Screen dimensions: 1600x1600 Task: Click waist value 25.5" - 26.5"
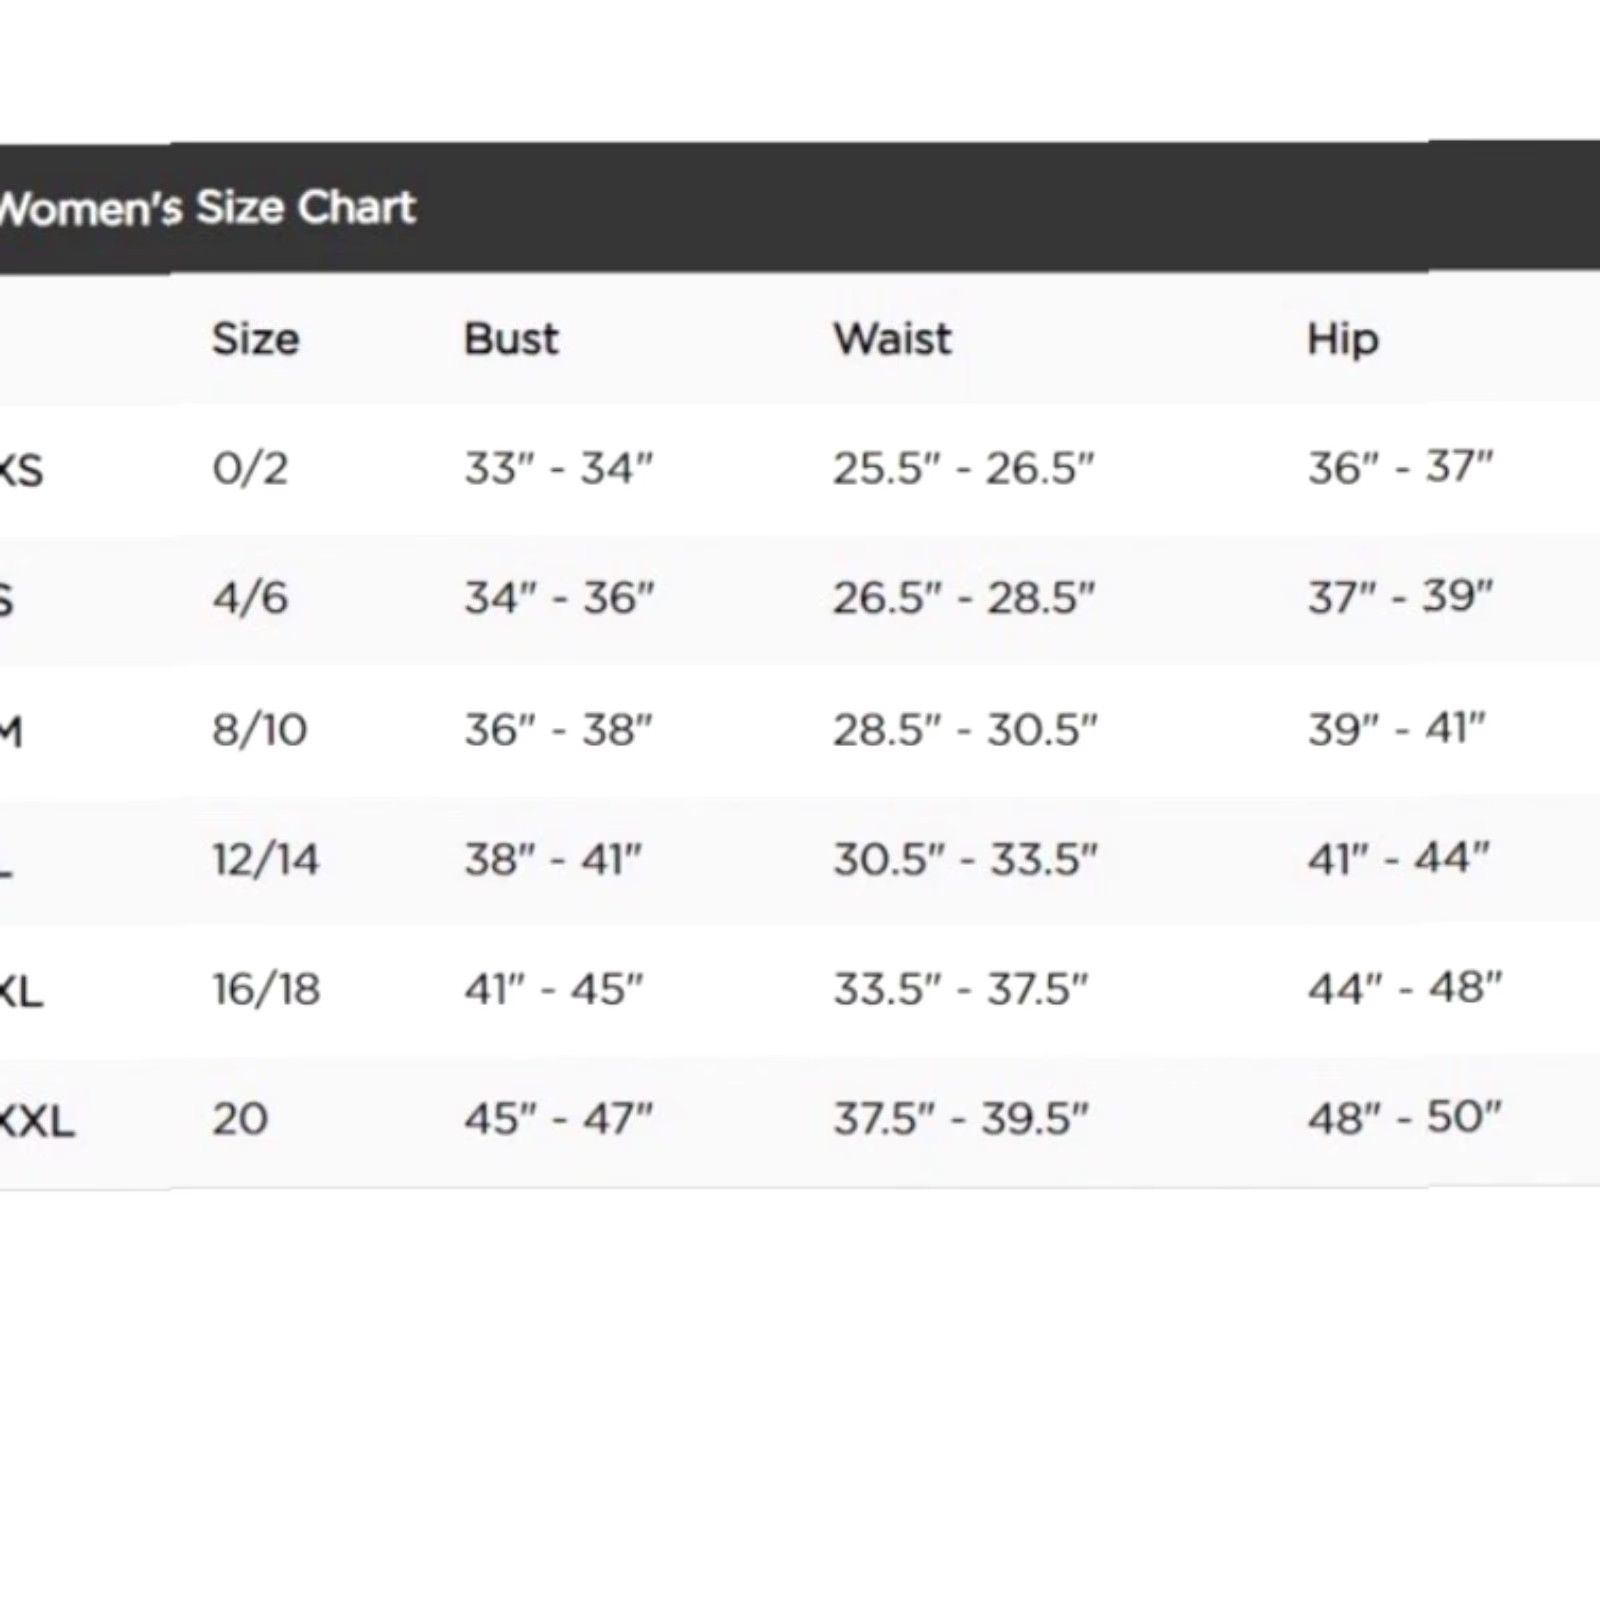[x=964, y=468]
